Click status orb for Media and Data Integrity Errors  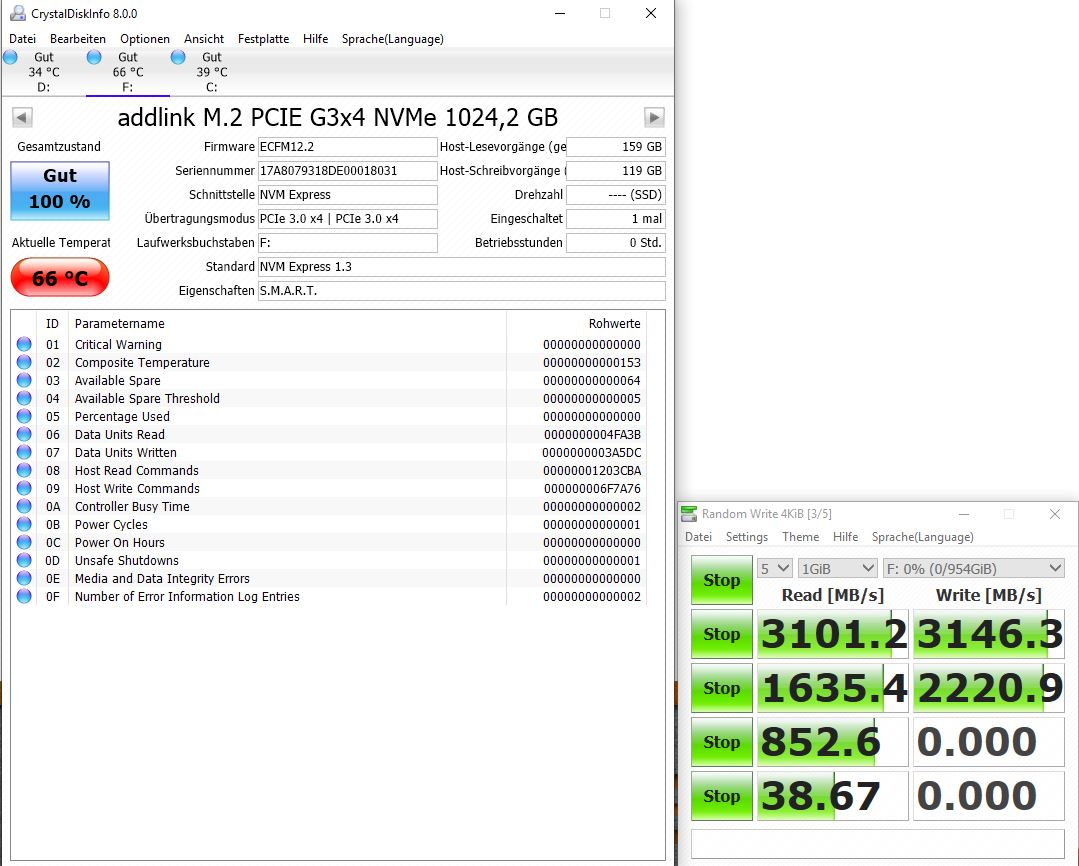click(24, 578)
